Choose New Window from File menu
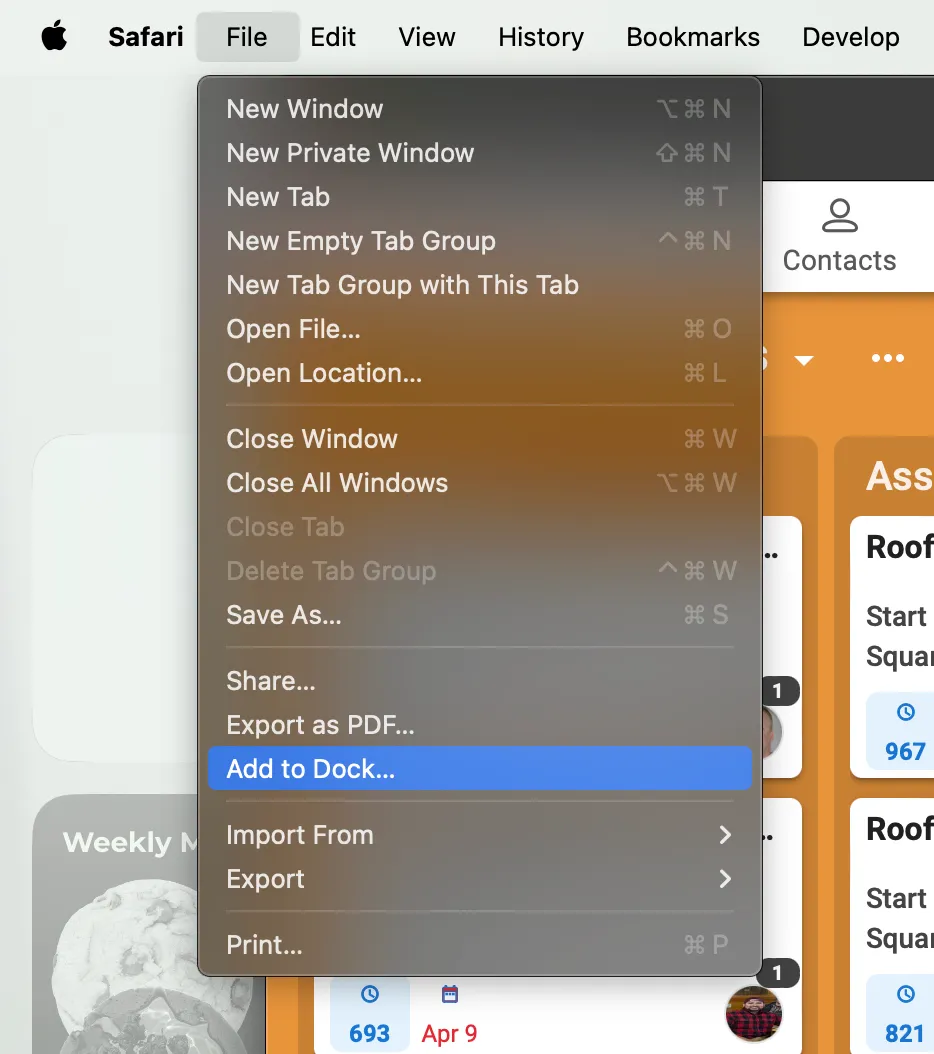Screen dimensions: 934x1054 [480, 109]
